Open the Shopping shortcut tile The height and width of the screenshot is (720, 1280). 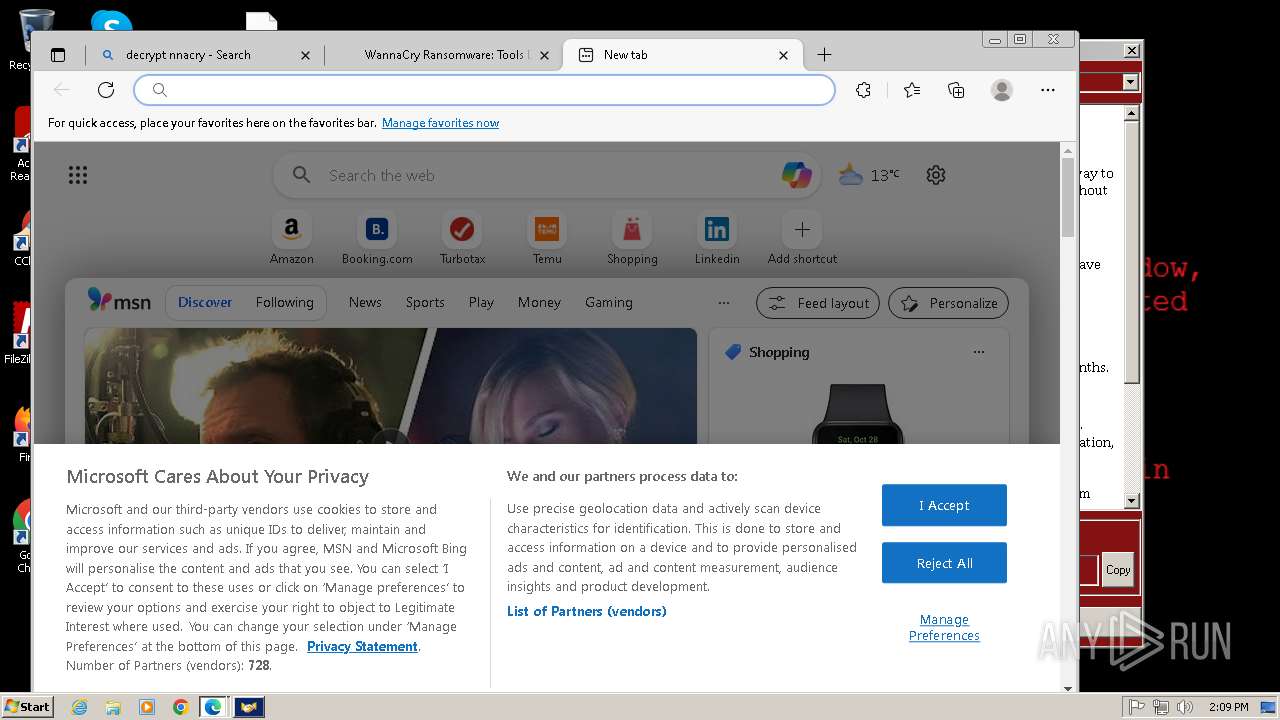(632, 239)
